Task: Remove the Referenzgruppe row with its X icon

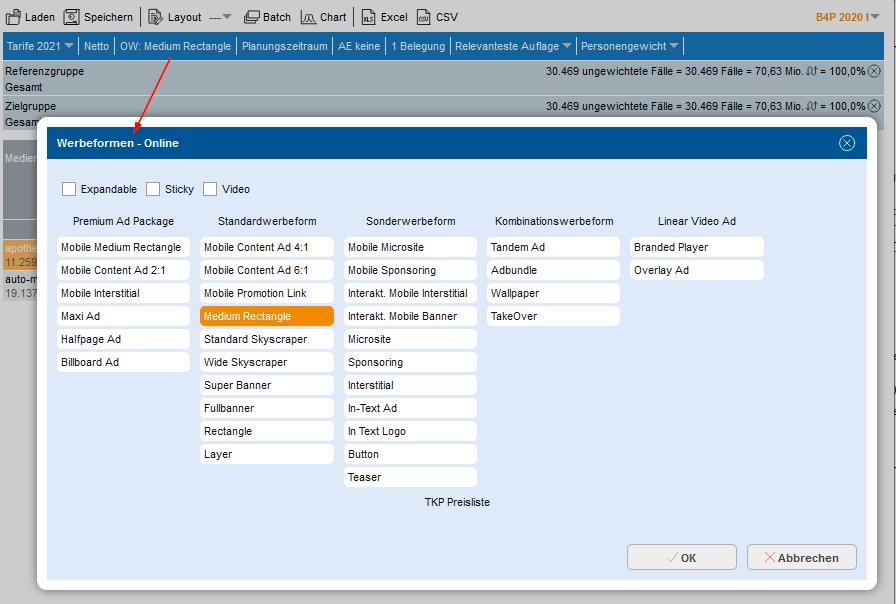Action: [874, 71]
